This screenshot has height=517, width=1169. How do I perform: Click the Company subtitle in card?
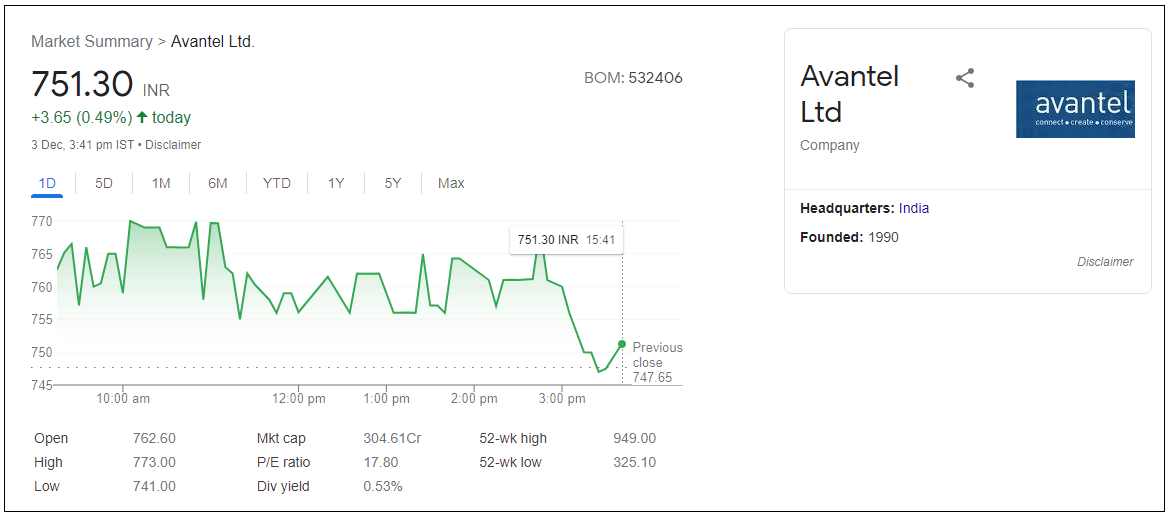830,145
